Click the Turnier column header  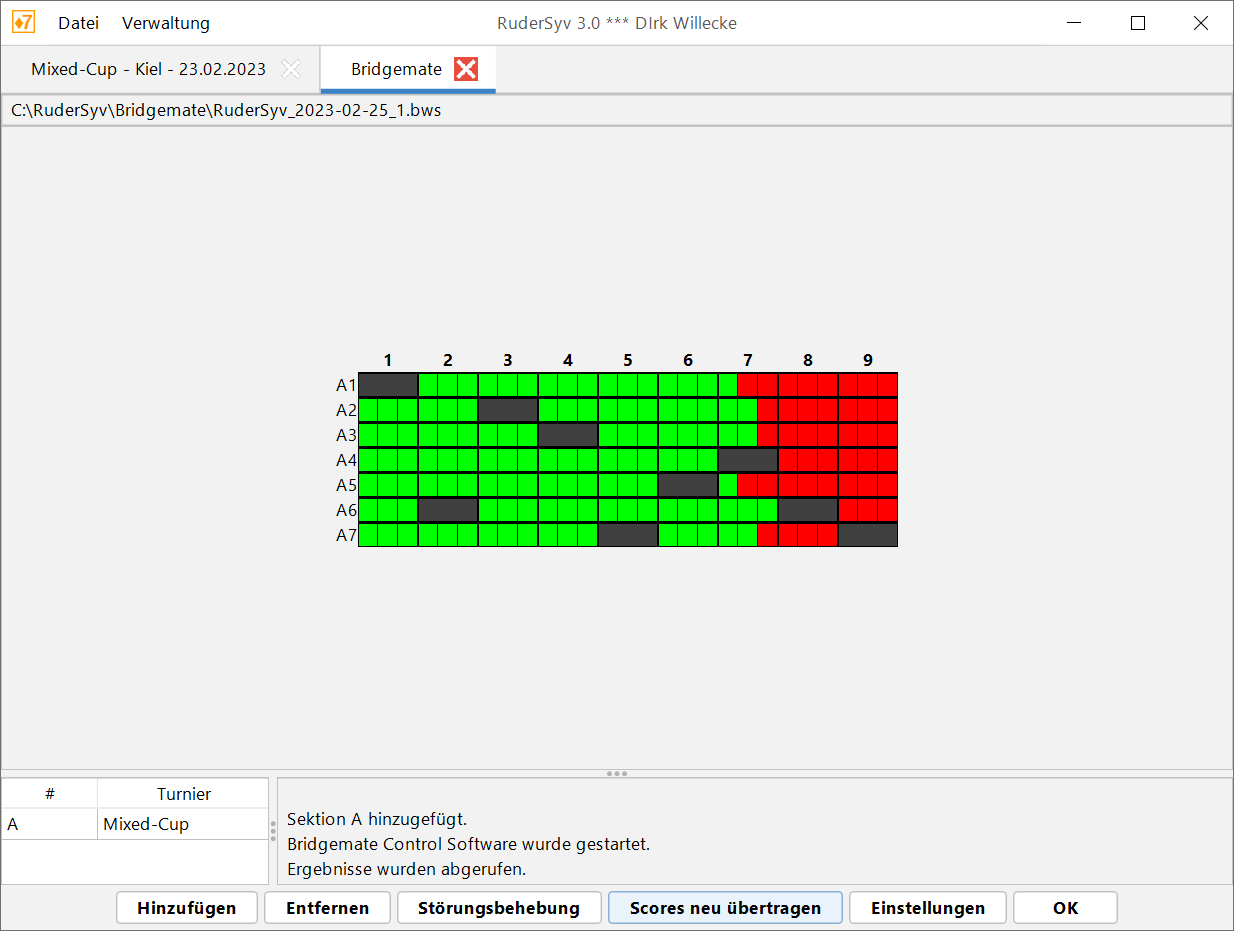coord(183,794)
